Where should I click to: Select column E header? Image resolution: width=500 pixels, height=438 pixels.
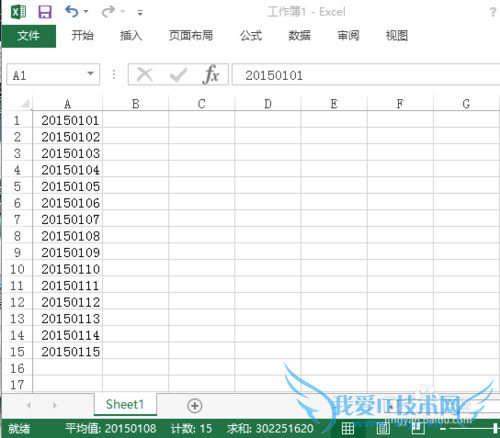[334, 104]
